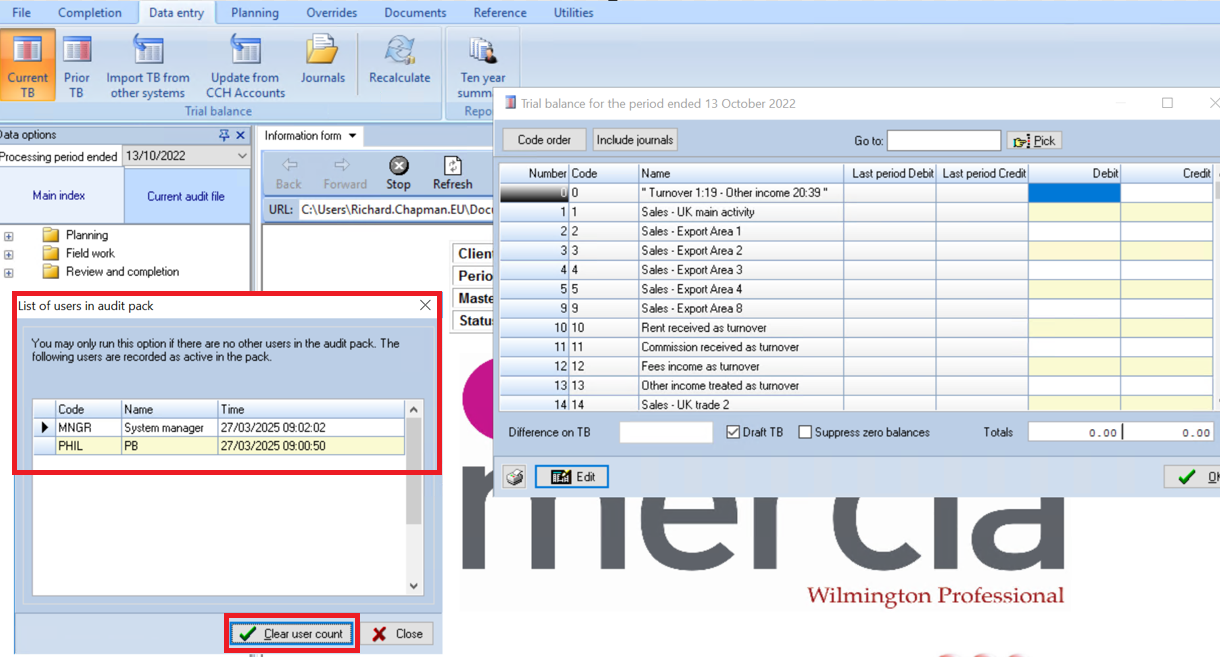
Task: Close the Data options panel
Action: tap(240, 135)
